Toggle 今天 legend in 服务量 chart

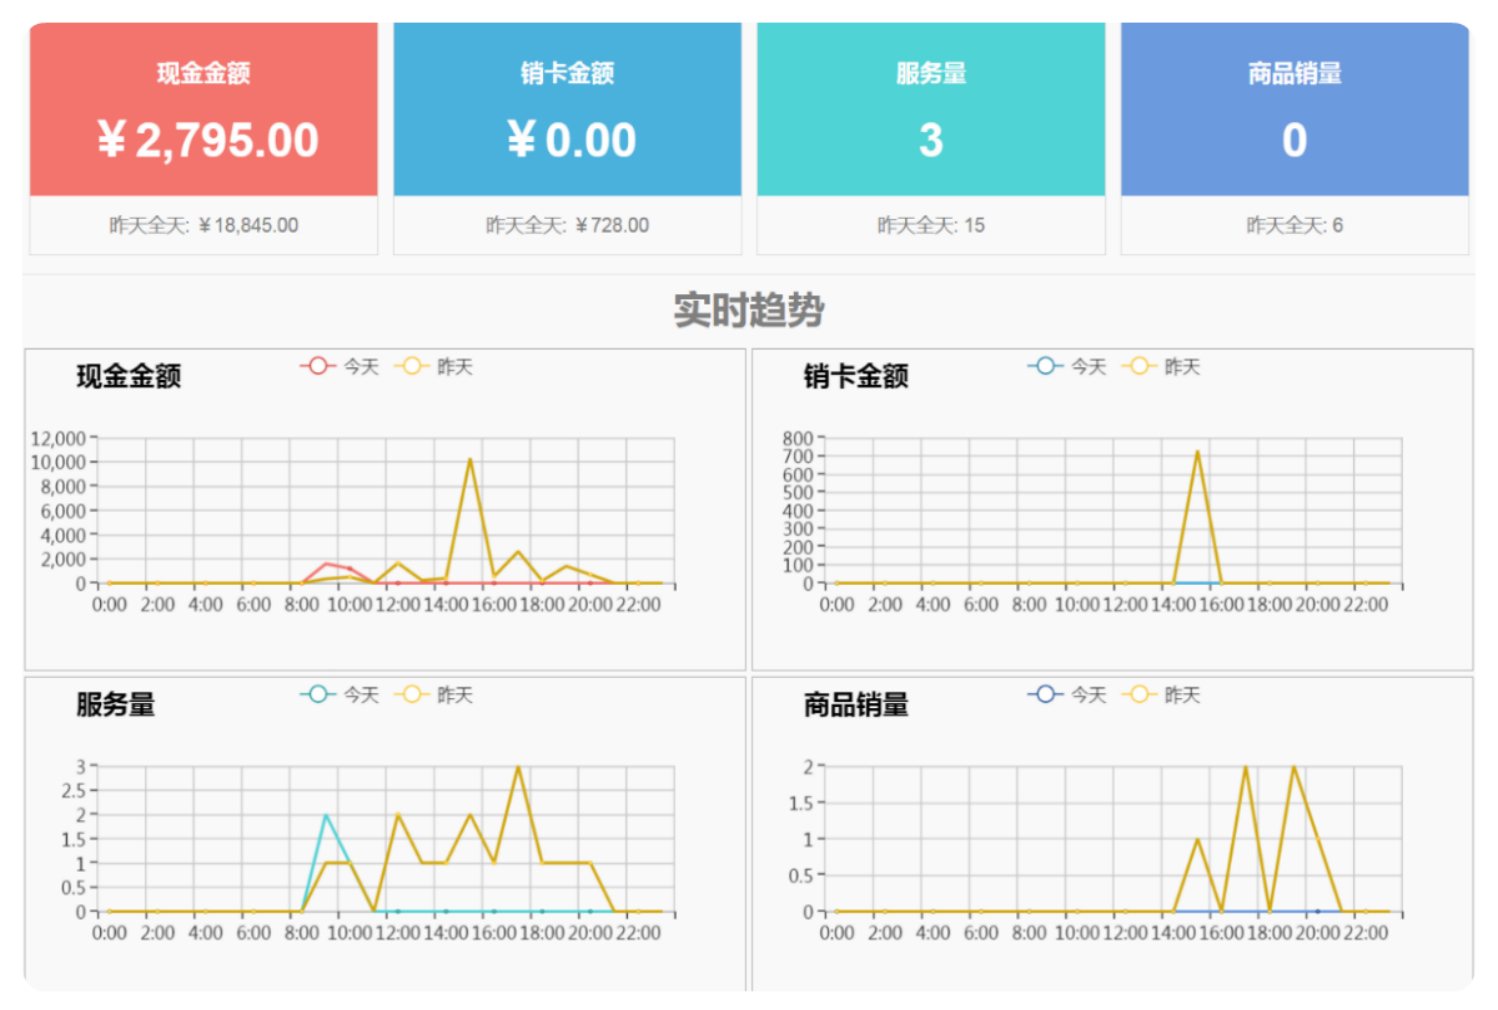pyautogui.click(x=339, y=695)
